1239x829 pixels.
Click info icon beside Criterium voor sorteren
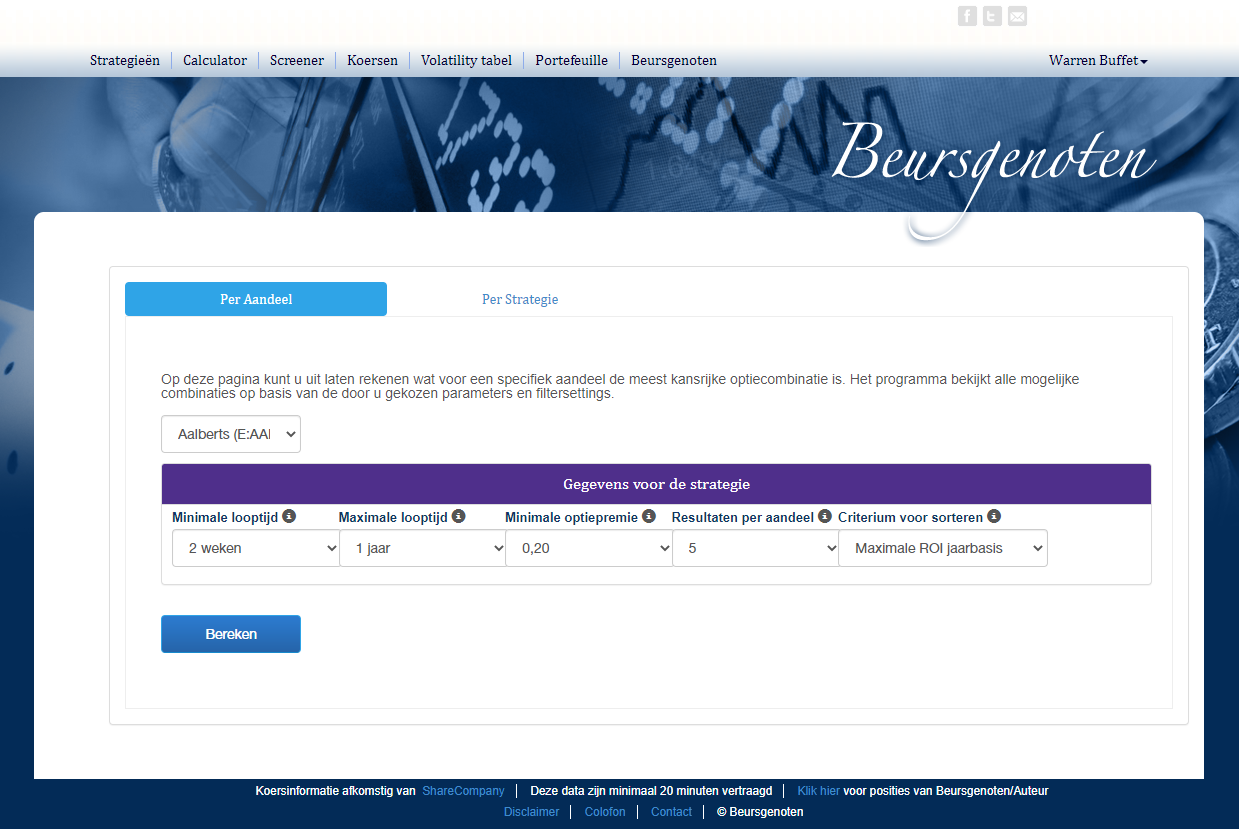994,516
